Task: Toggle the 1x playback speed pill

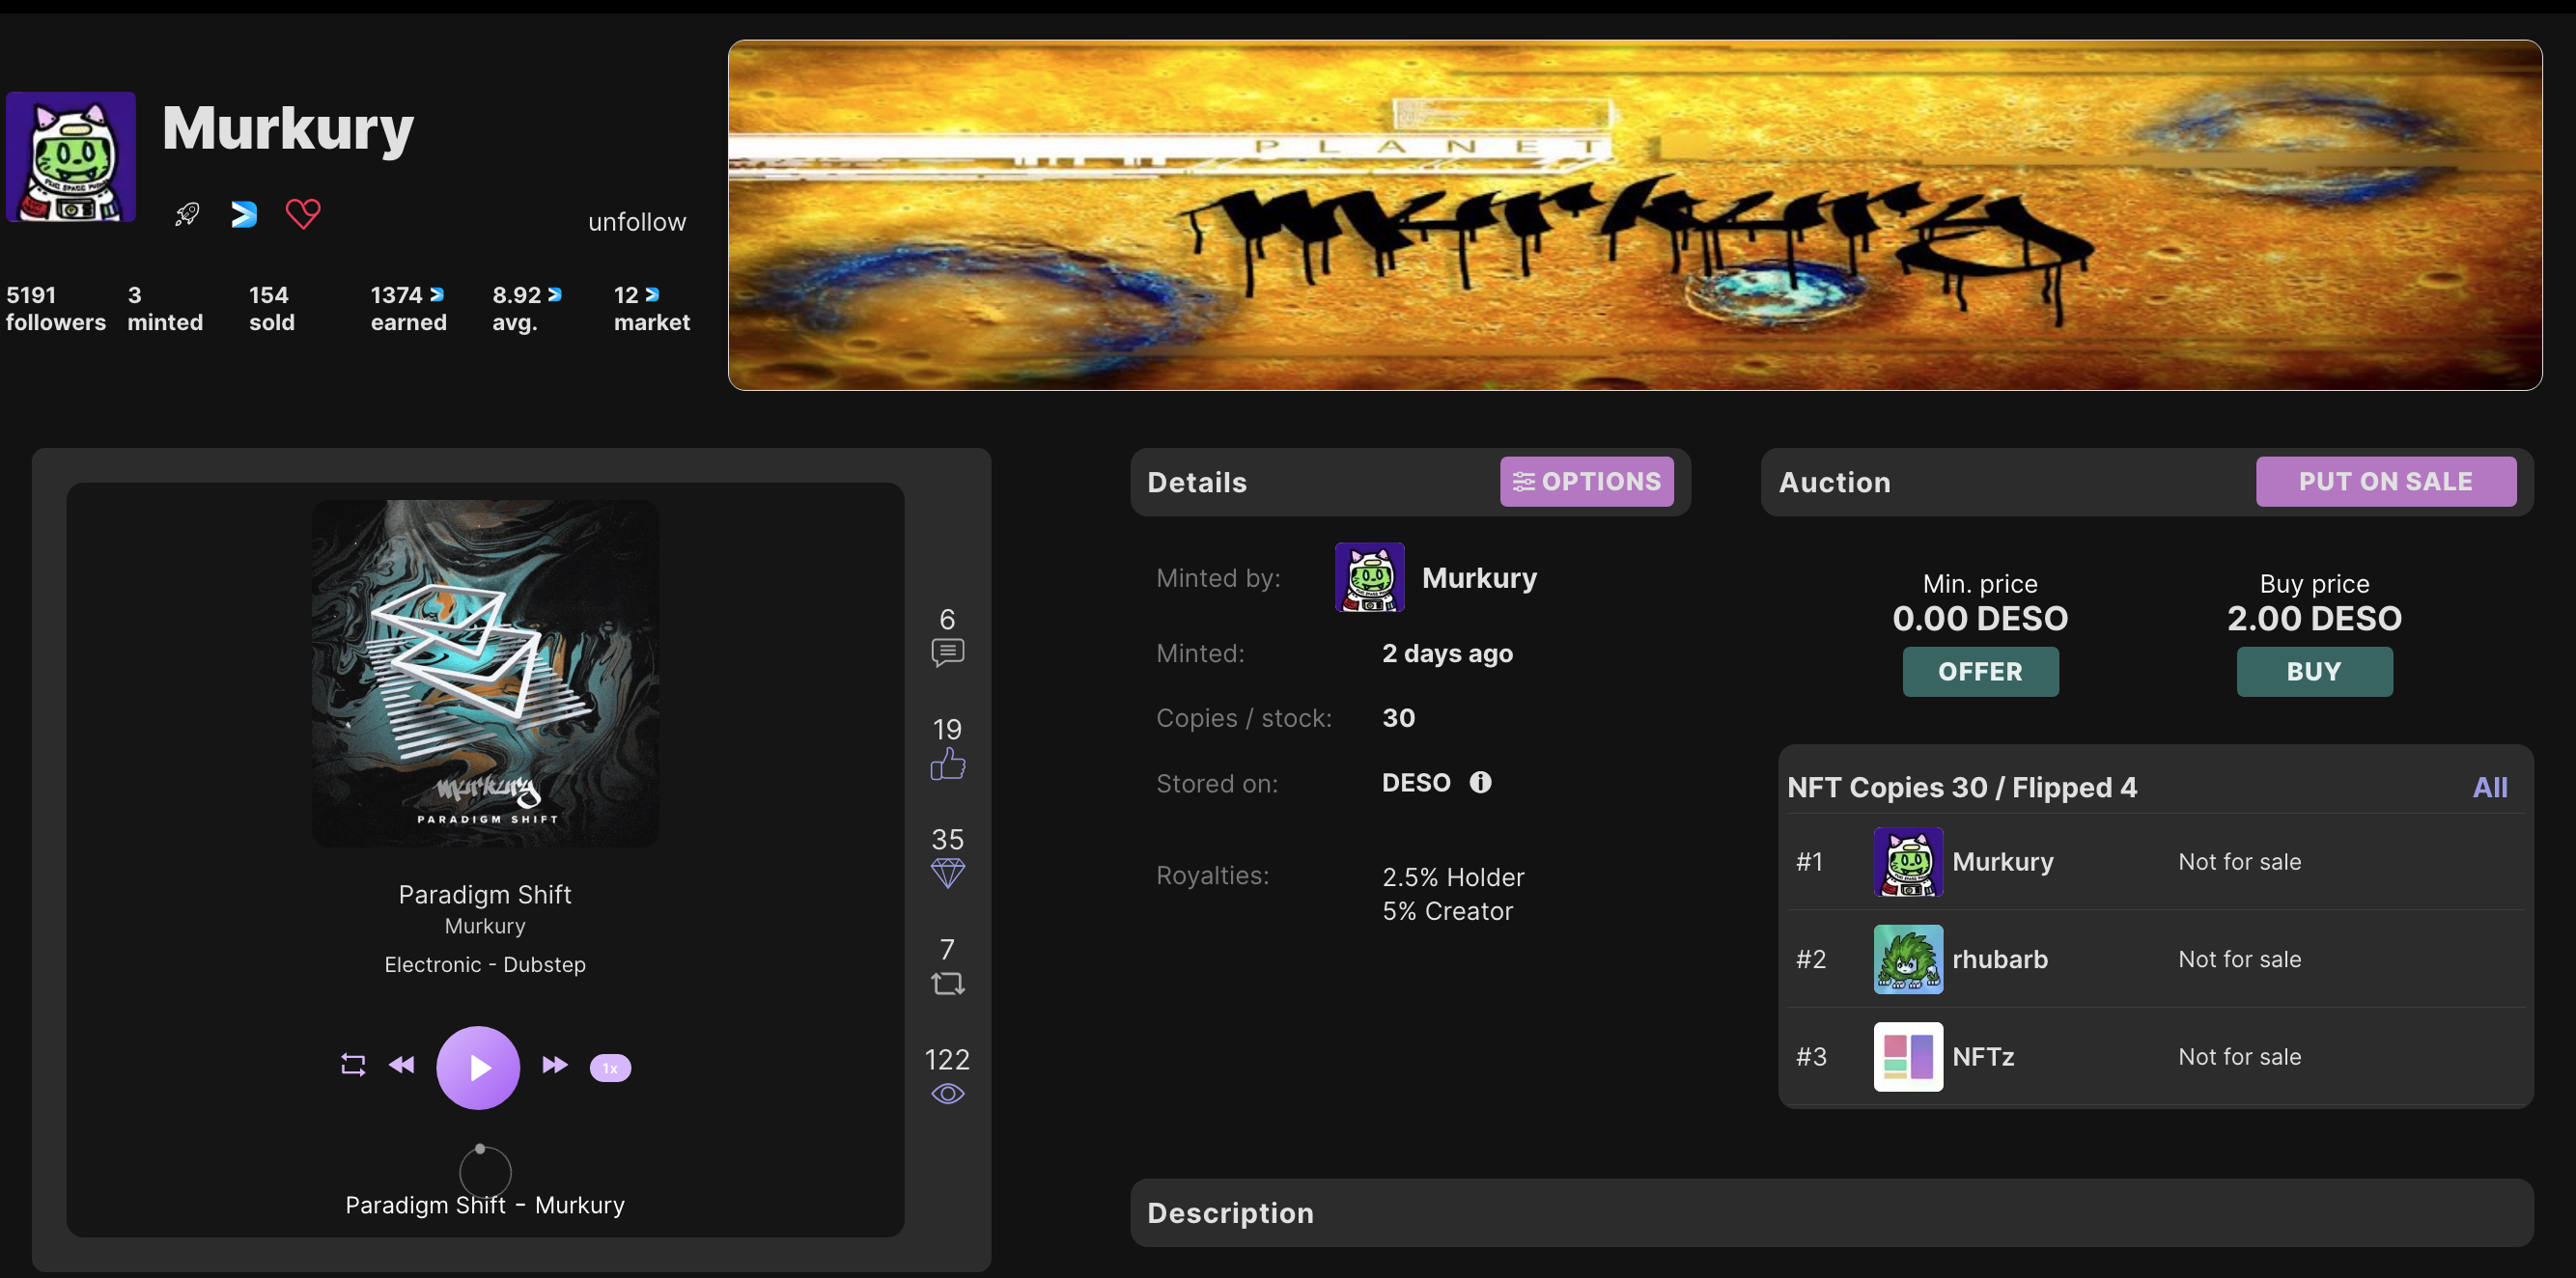Action: point(610,1068)
